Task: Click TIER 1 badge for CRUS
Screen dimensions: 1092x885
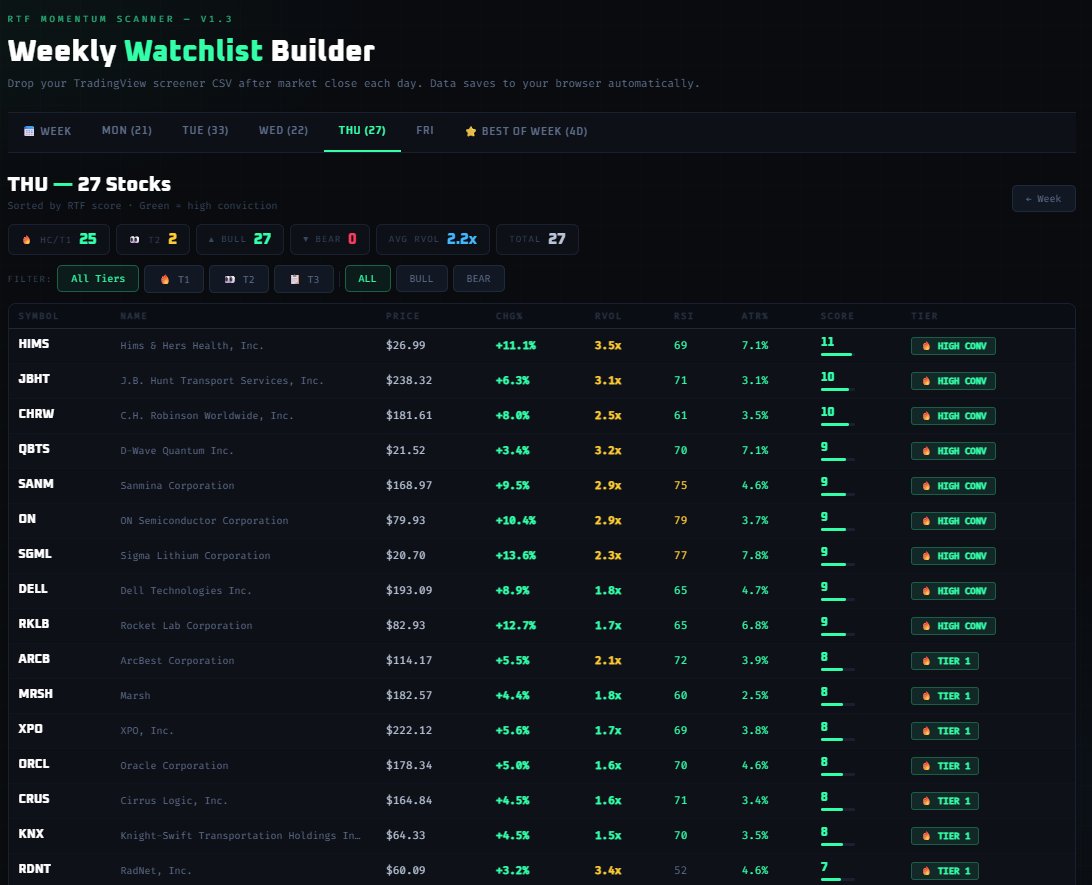Action: coord(945,801)
